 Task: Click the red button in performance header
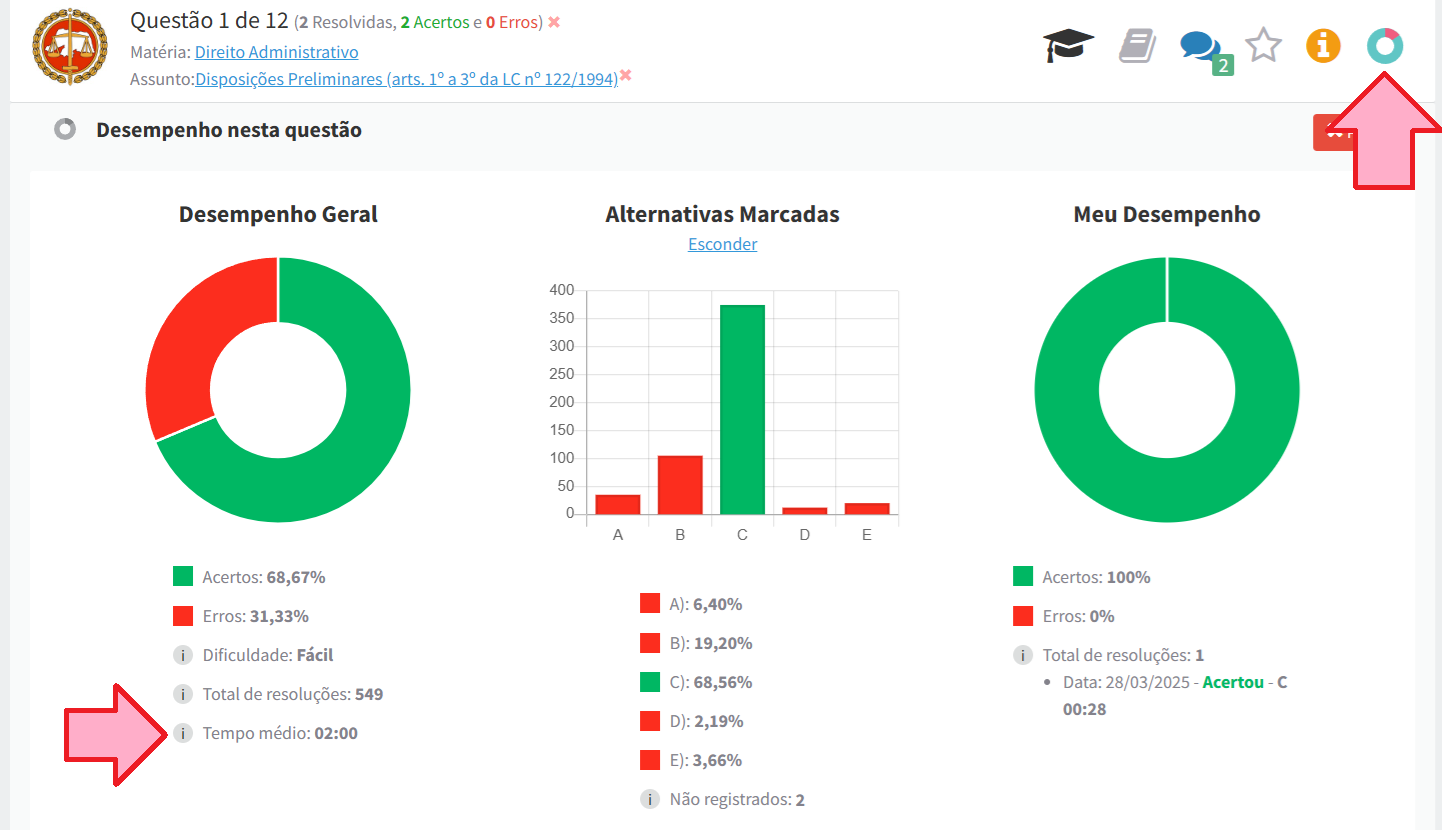1332,132
